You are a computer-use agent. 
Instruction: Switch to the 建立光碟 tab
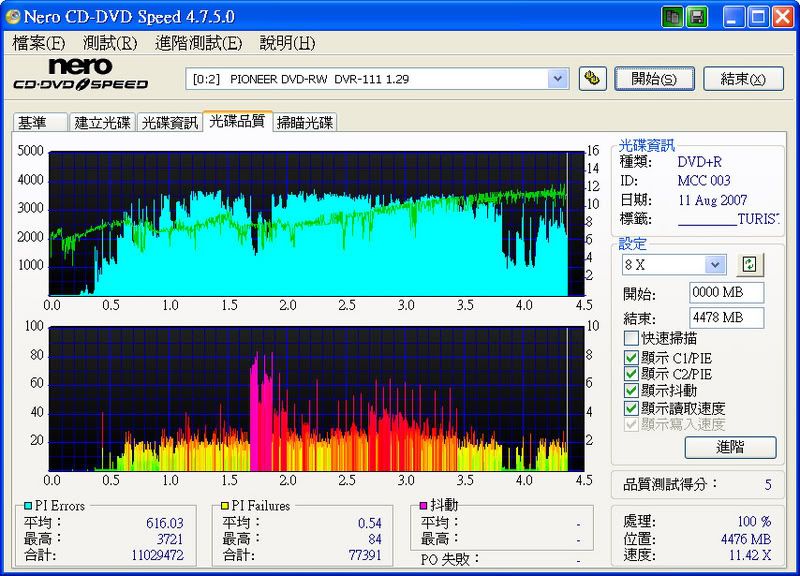click(102, 122)
